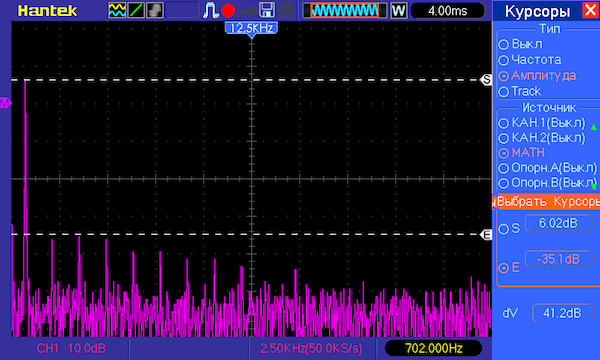The width and height of the screenshot is (600, 360).
Task: Select the green diagonal line icon
Action: tap(136, 10)
